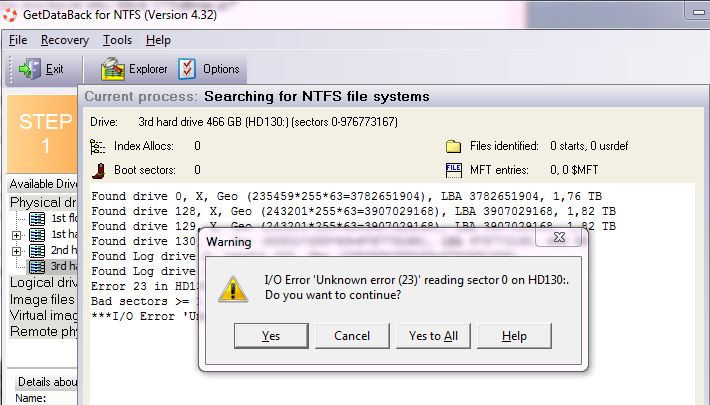710x405 pixels.
Task: Select the 2nd hard drive icon
Action: point(37,251)
